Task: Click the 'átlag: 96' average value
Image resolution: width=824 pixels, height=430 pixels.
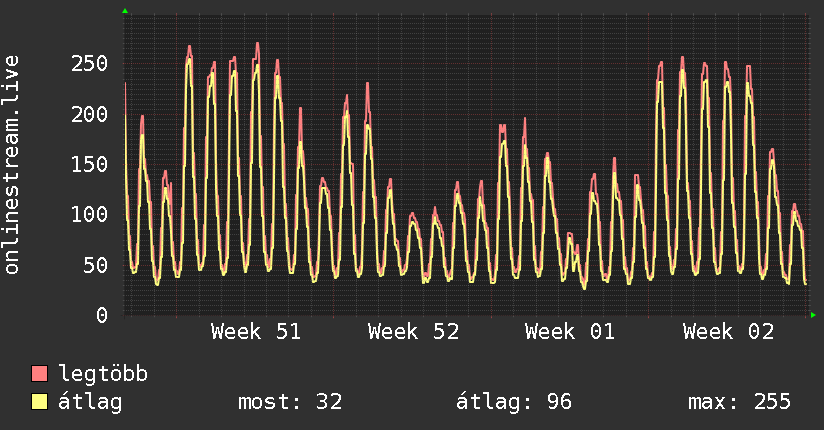Action: (513, 402)
